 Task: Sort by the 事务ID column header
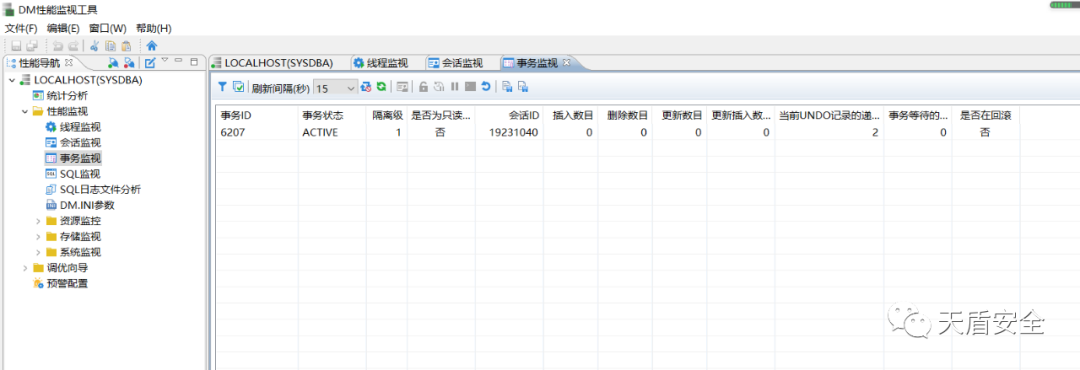tap(257, 115)
